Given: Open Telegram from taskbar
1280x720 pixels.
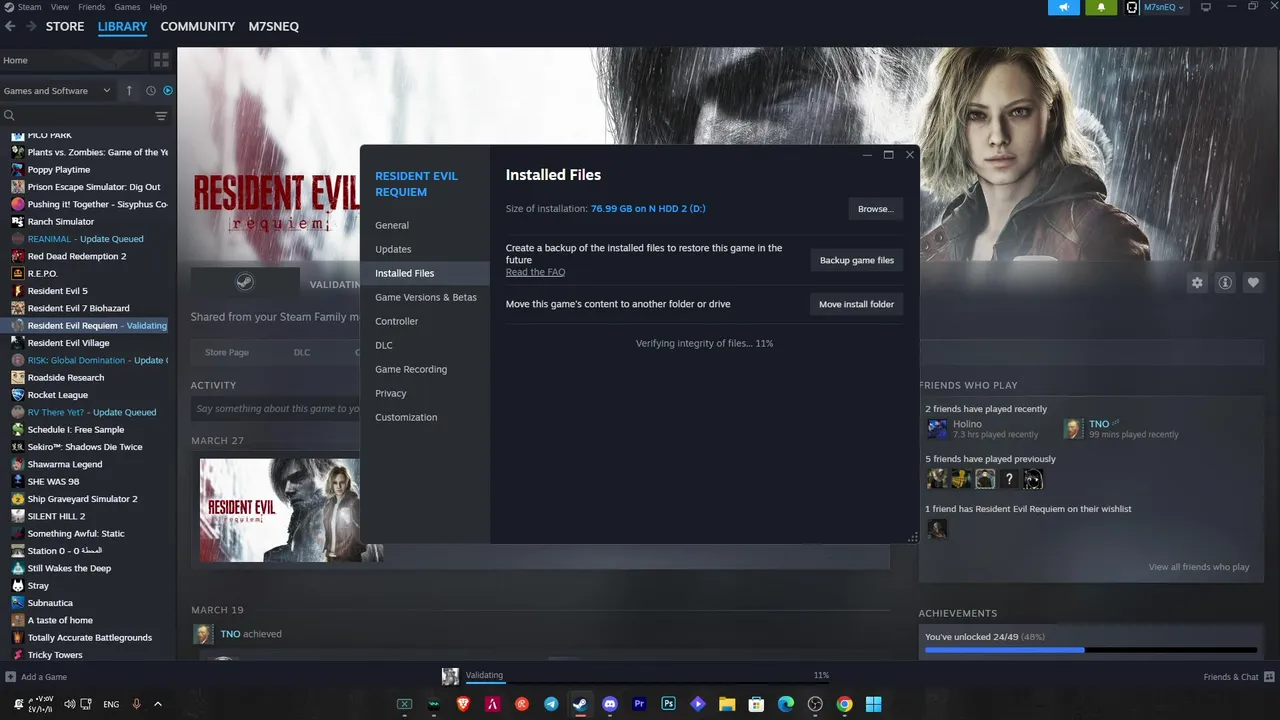Looking at the screenshot, I should click(551, 704).
